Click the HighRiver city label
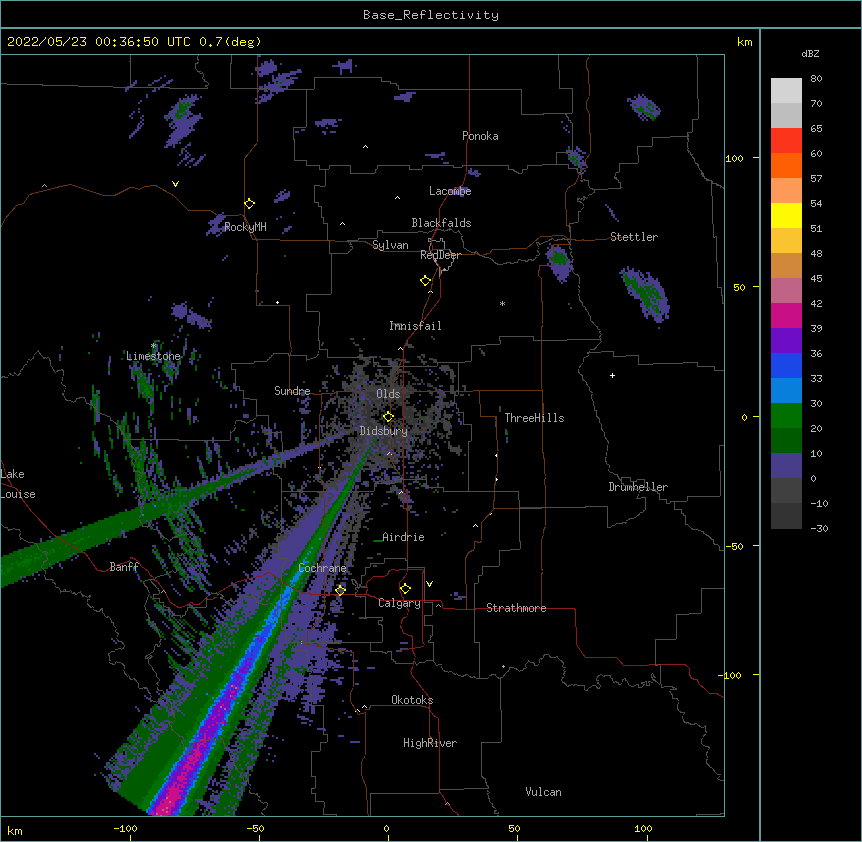 tap(430, 743)
